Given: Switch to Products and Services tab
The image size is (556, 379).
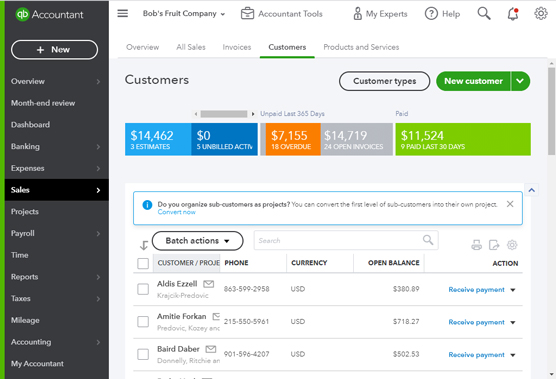Looking at the screenshot, I should [x=361, y=47].
